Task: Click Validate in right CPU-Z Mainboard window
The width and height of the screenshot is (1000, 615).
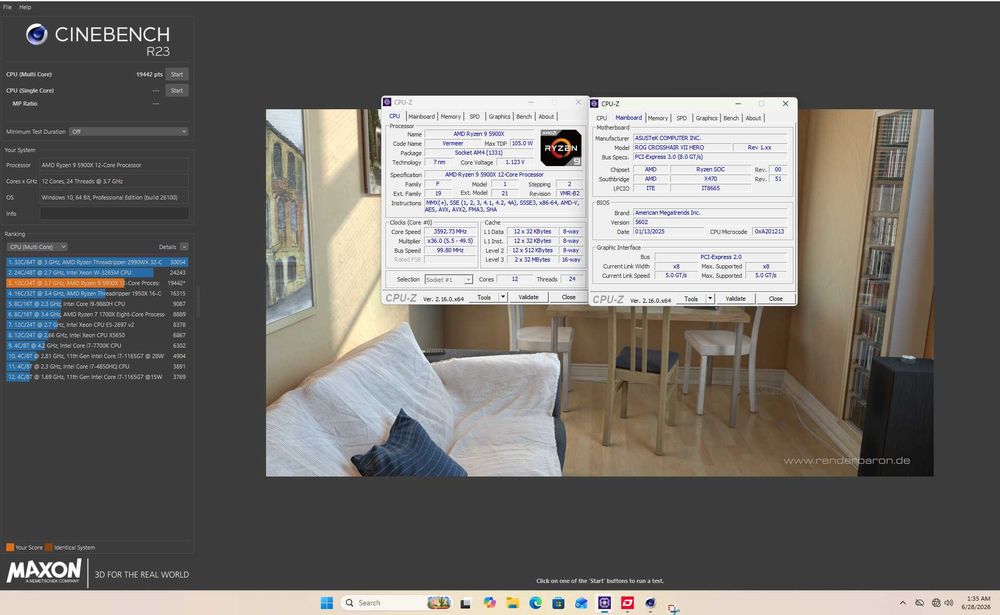Action: tap(735, 299)
